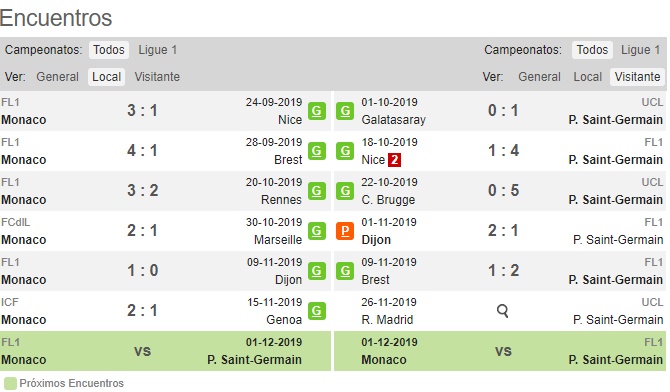
Task: Select right Ligue 1 championship filter
Action: pos(640,50)
